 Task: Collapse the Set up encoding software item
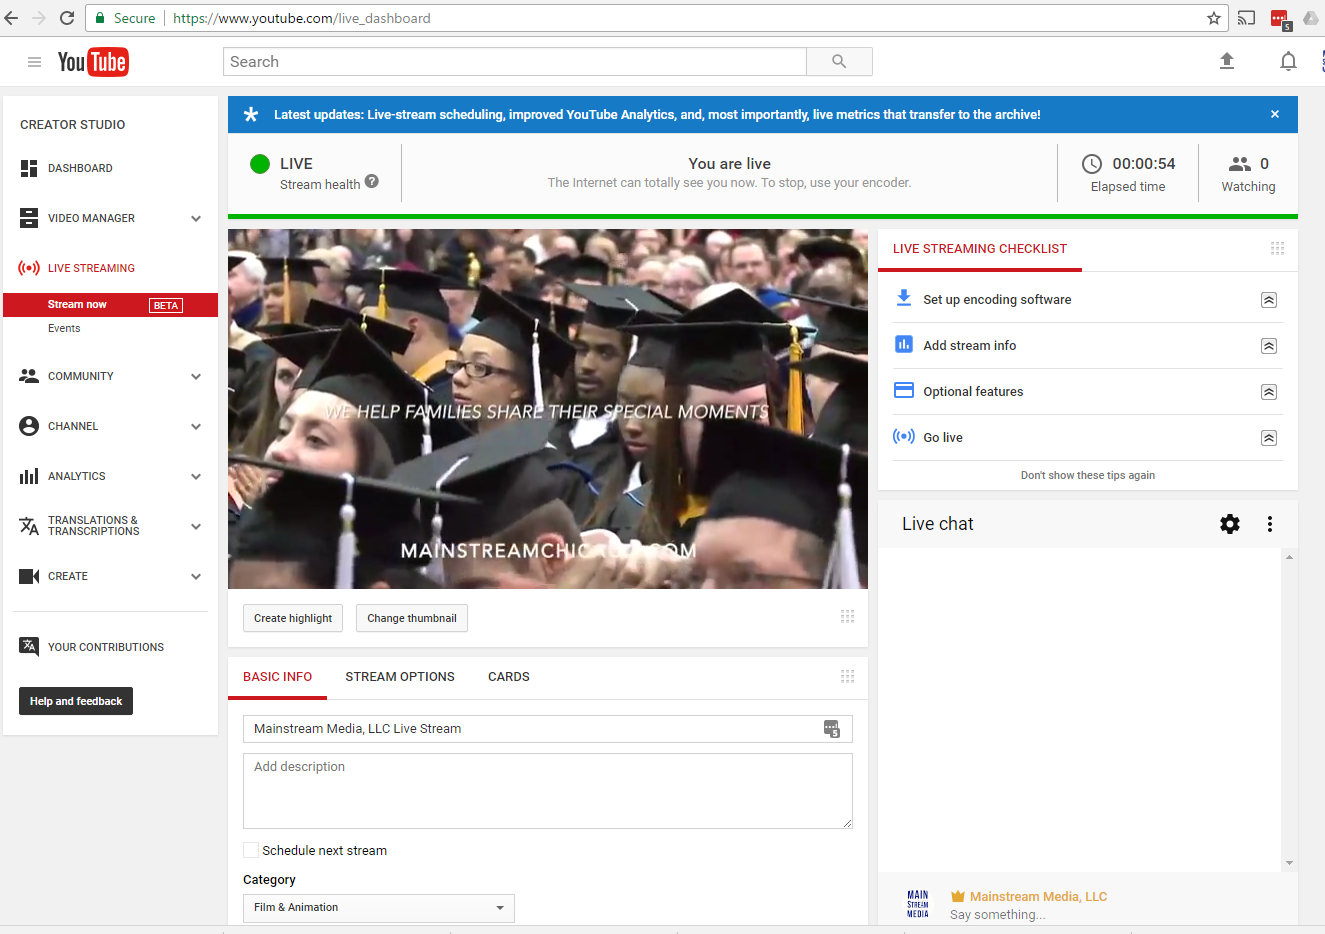tap(1268, 300)
